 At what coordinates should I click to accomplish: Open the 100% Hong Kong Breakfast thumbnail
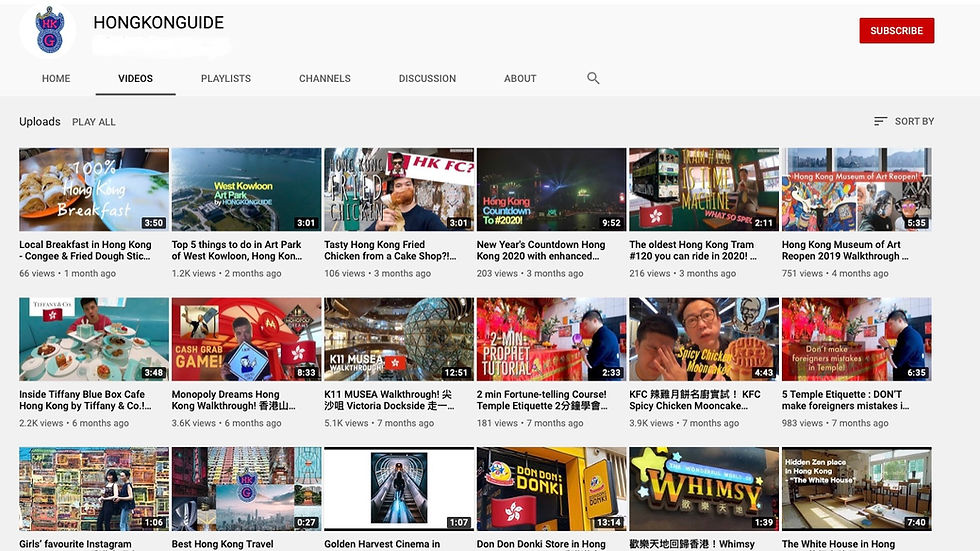tap(94, 190)
